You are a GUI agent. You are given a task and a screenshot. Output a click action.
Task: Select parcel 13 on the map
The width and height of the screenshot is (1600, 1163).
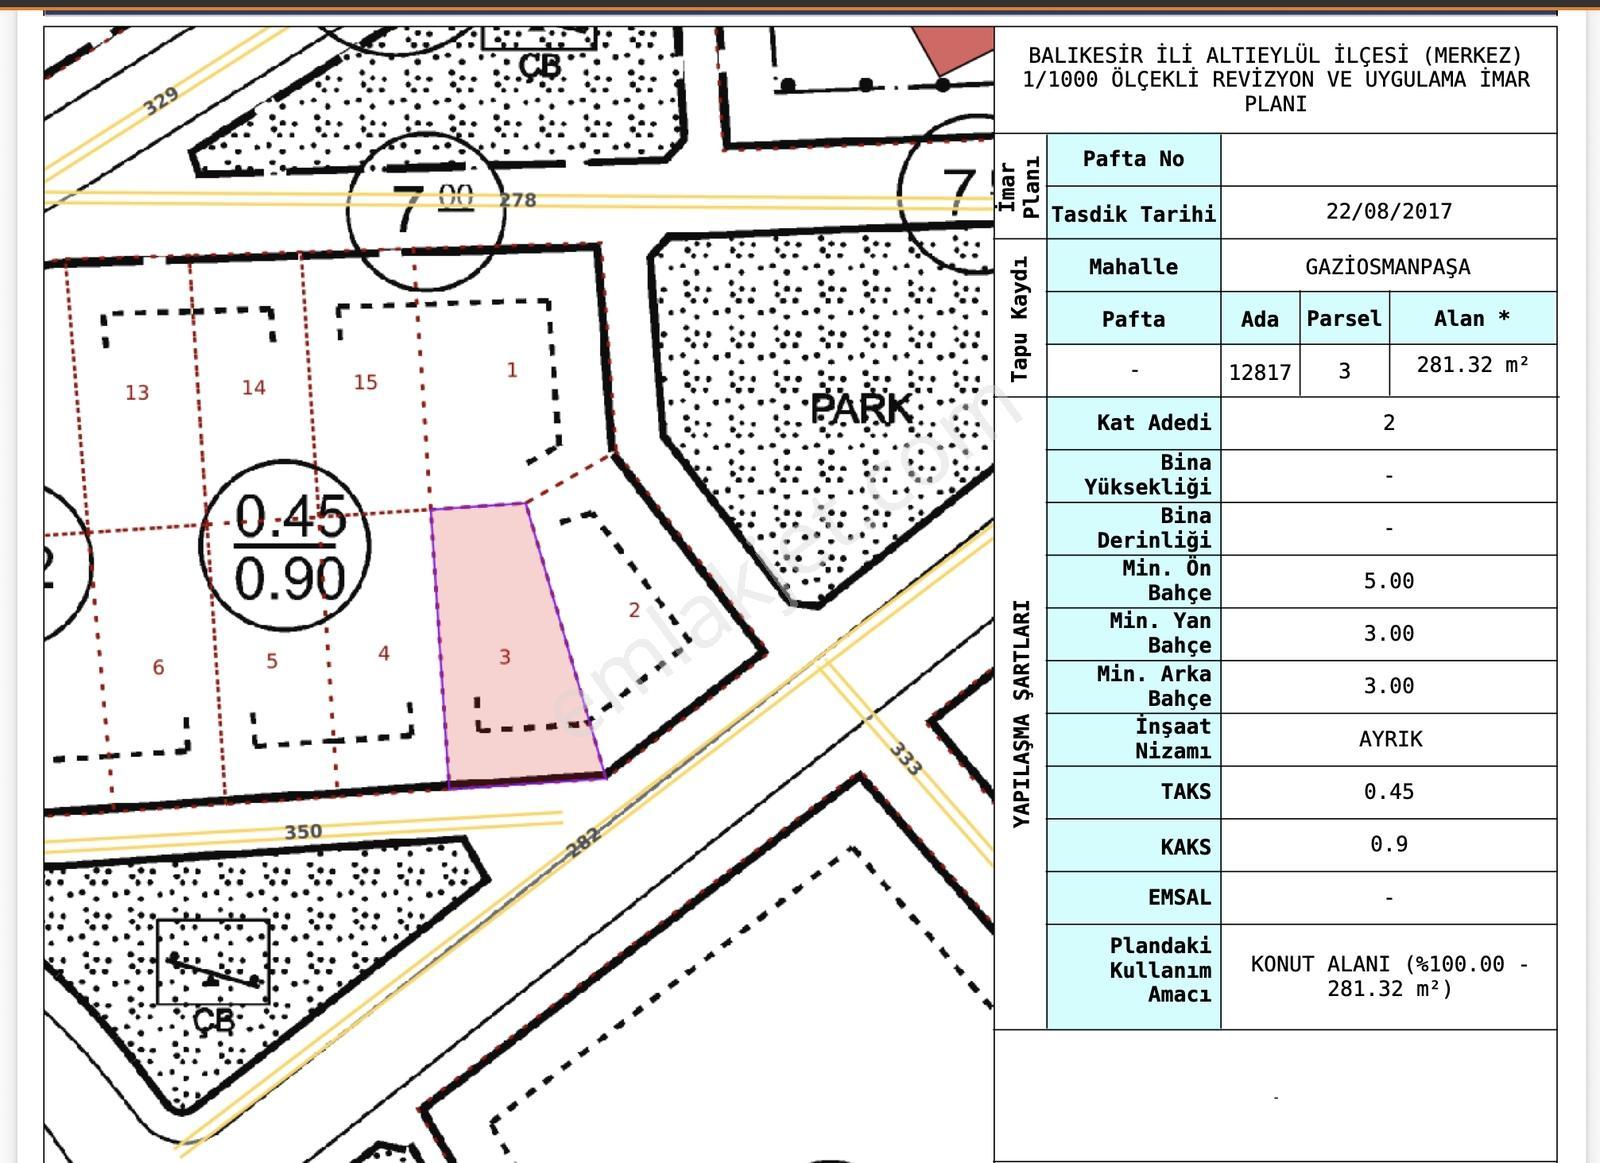[137, 392]
